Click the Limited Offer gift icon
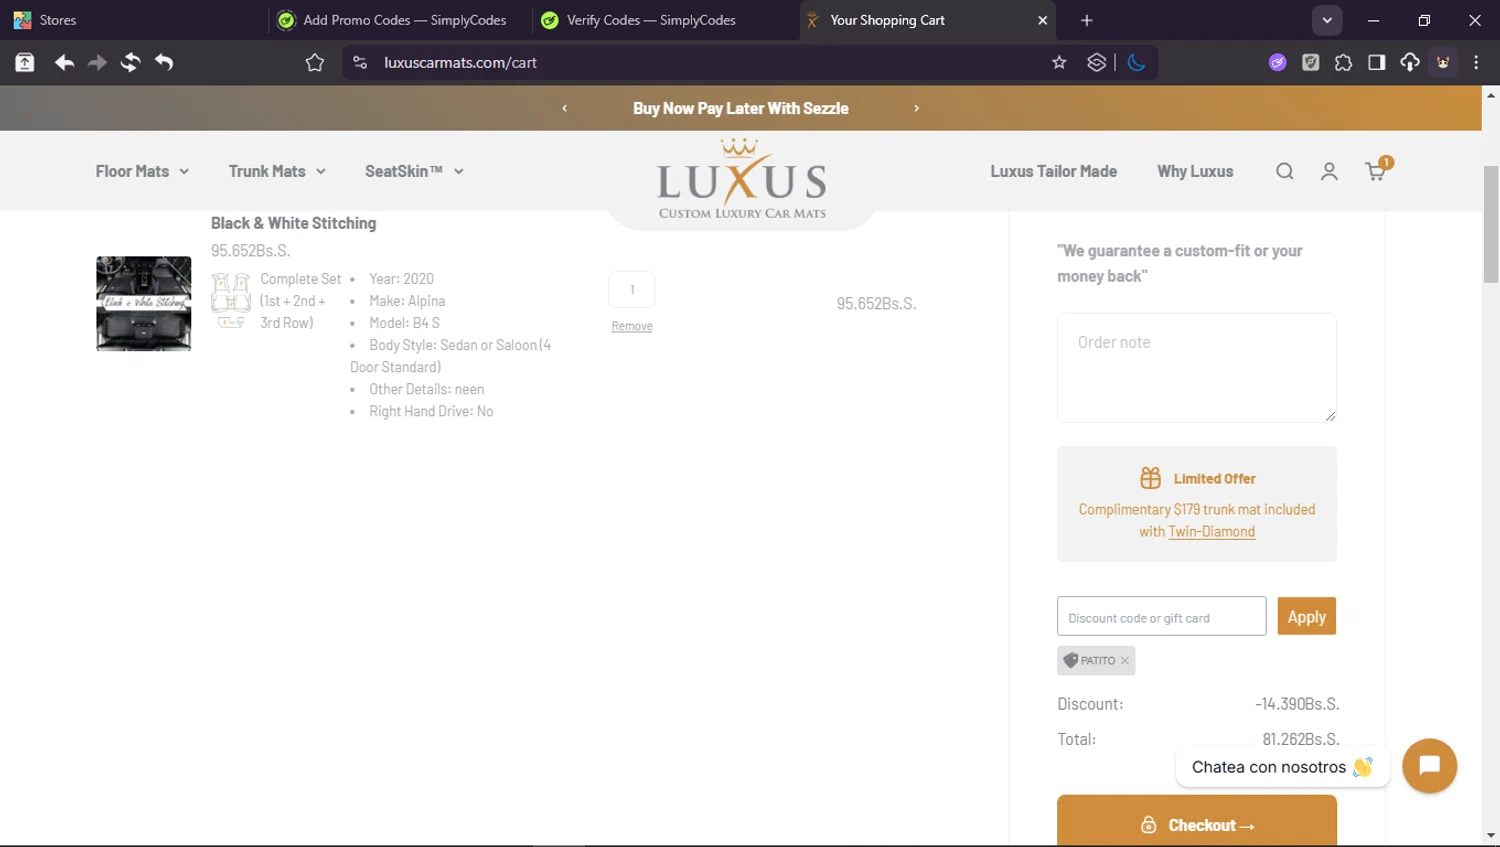Viewport: 1500px width, 847px height. tap(1150, 478)
